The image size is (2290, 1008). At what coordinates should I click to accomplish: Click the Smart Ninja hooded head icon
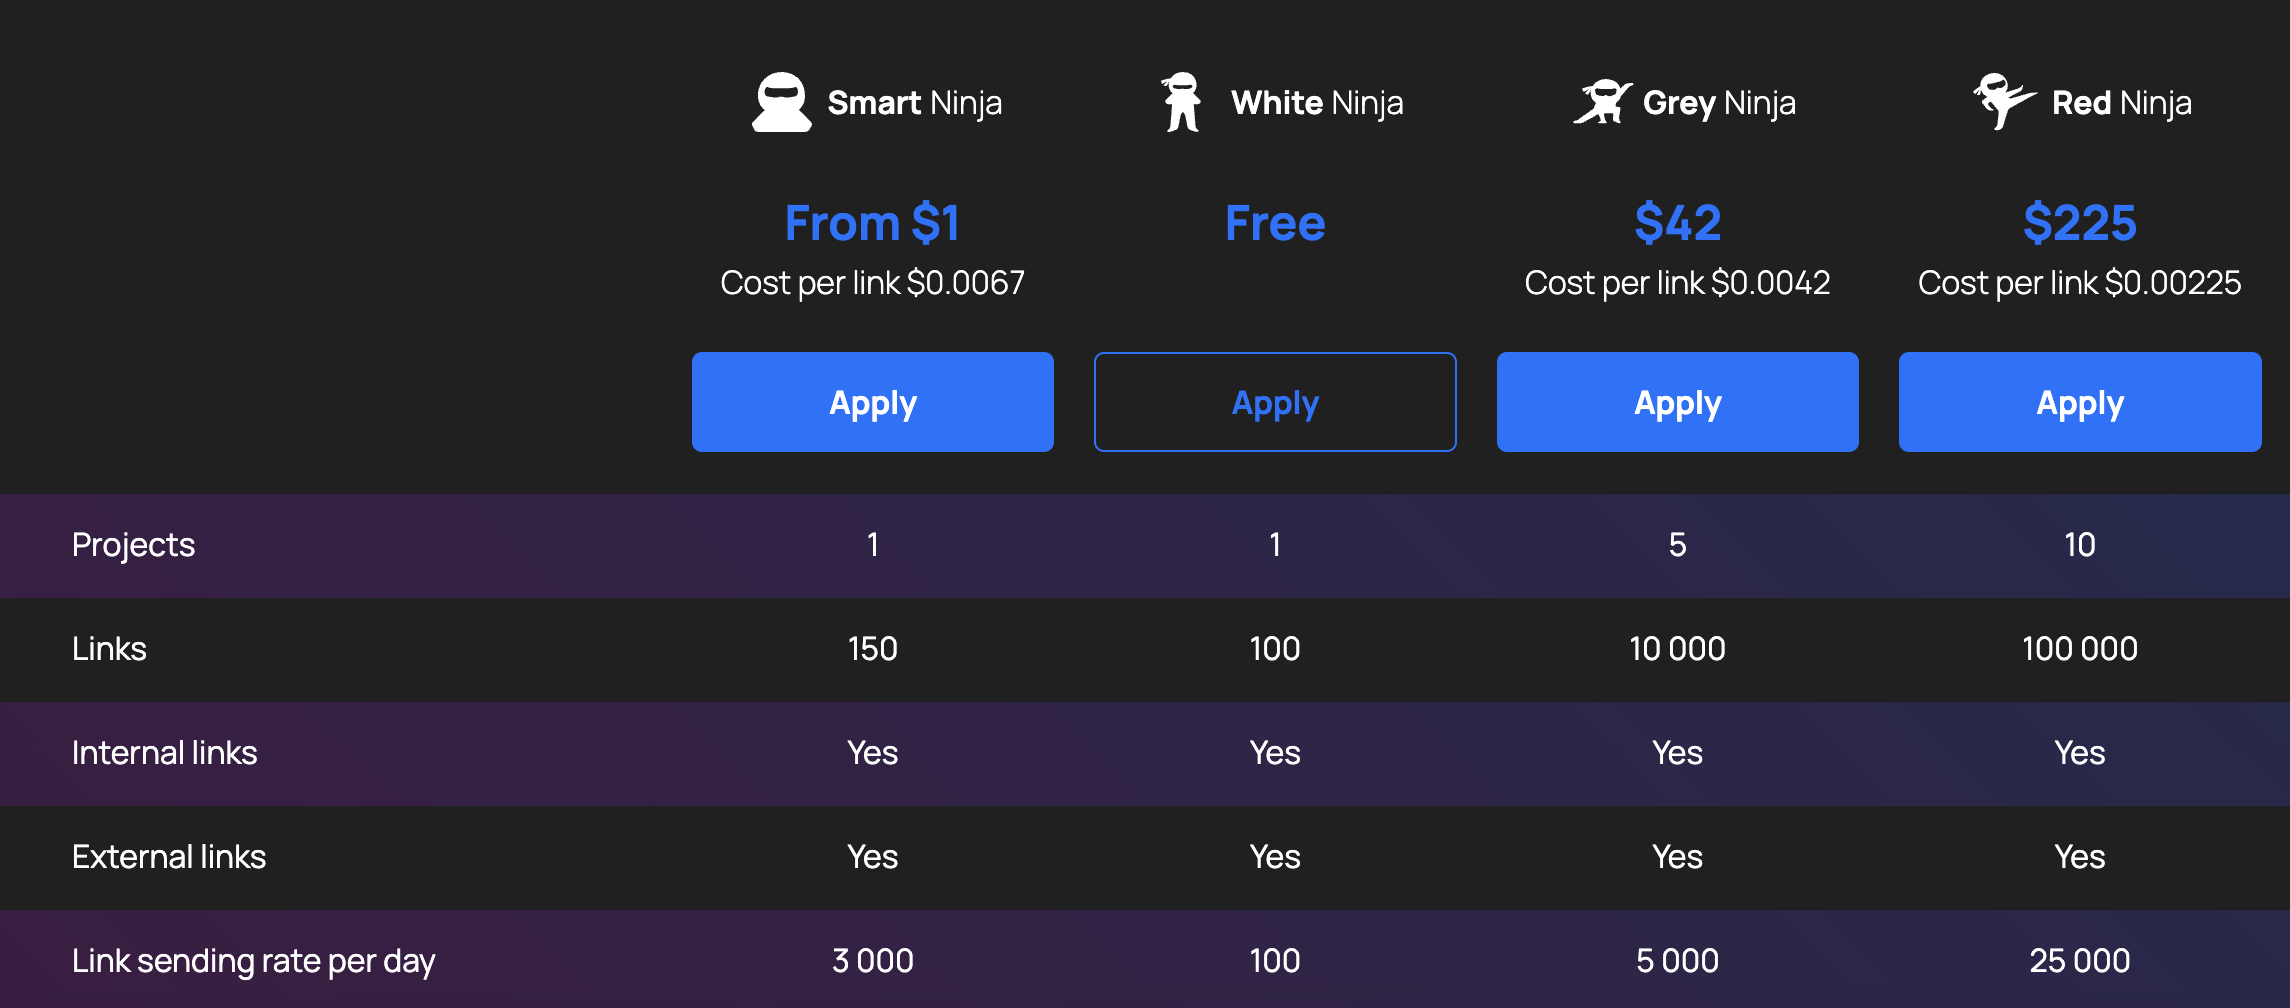click(x=781, y=102)
